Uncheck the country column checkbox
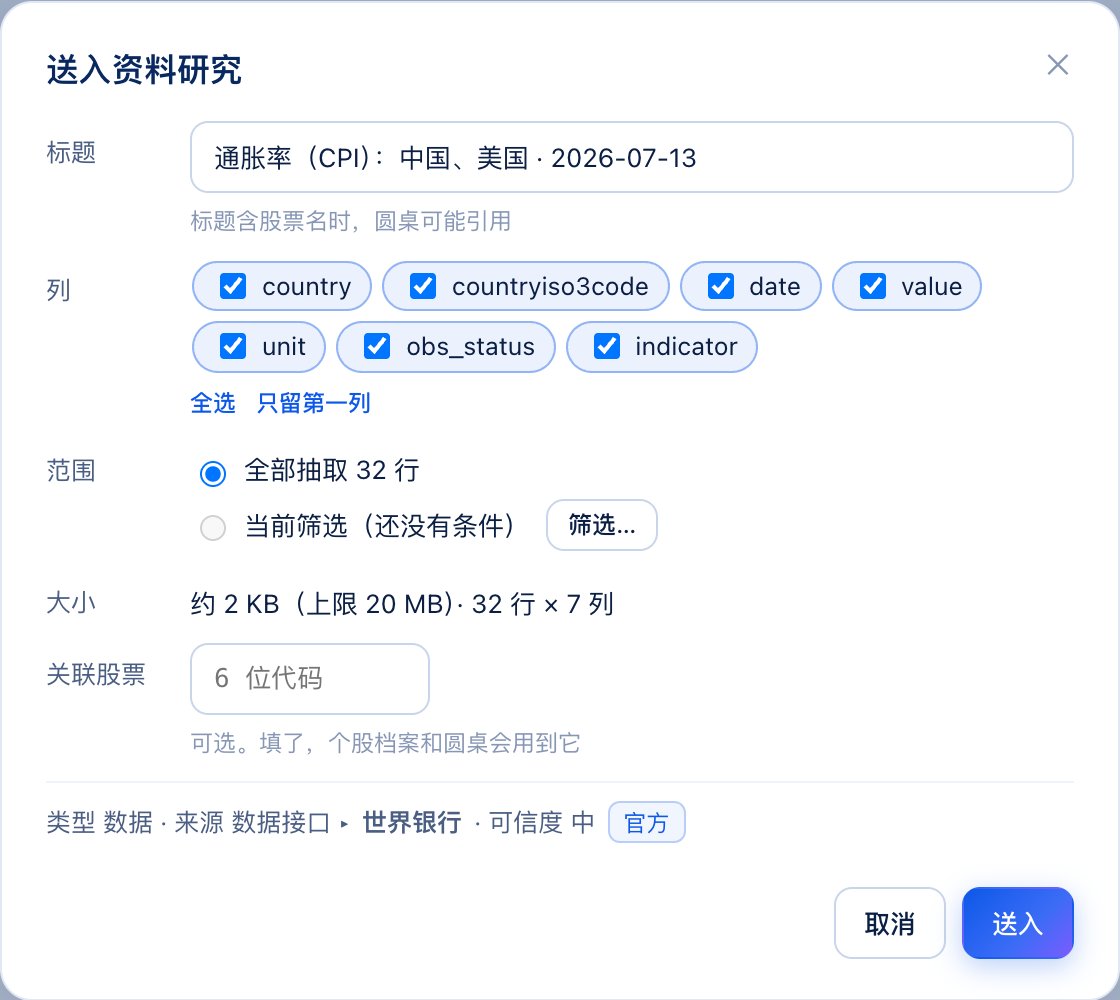 point(233,286)
